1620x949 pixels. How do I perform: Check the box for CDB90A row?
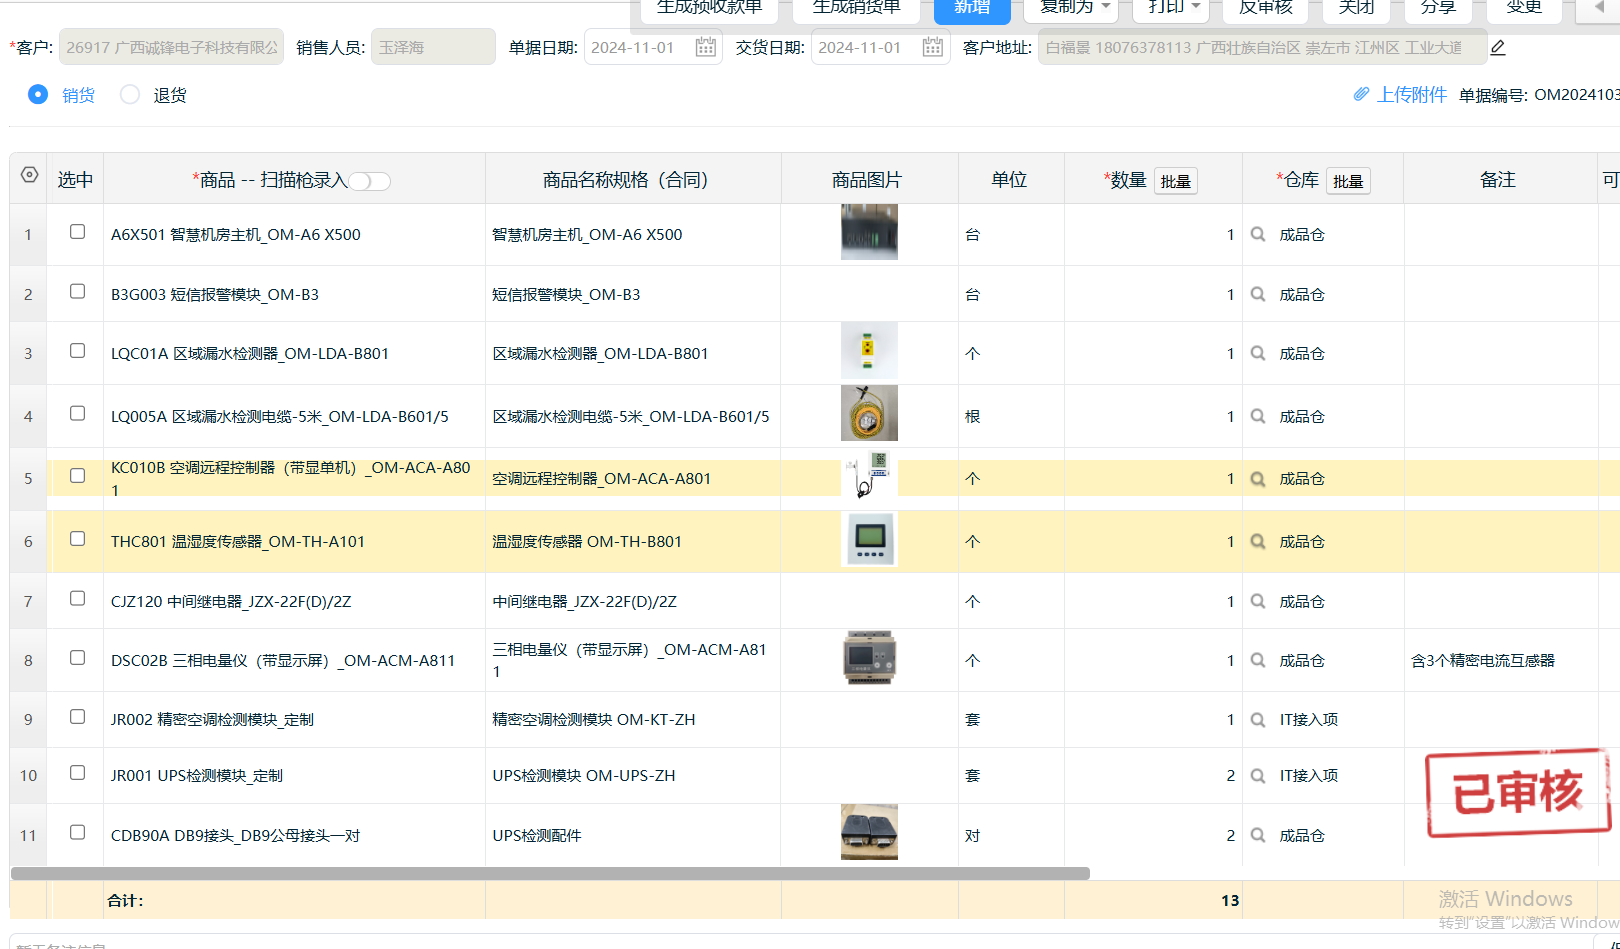click(x=77, y=833)
